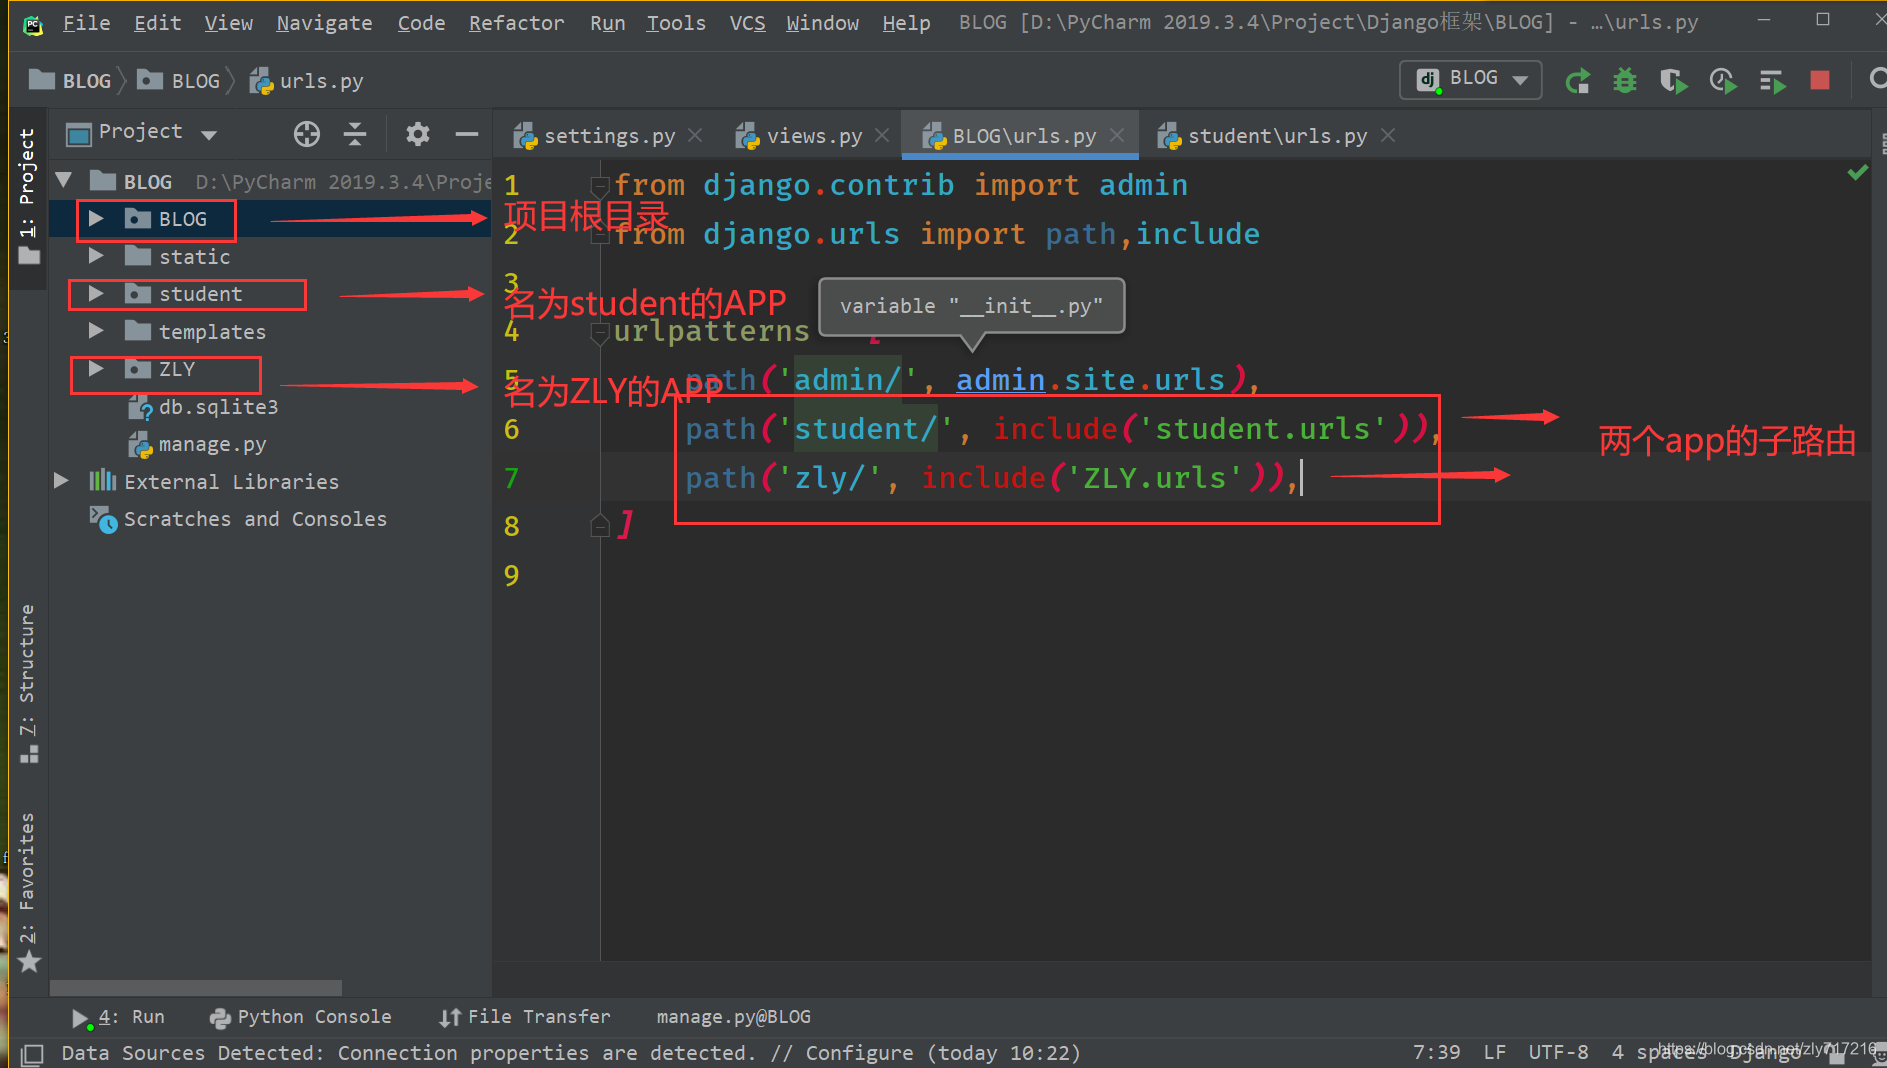Run with coverage shield icon
Image resolution: width=1887 pixels, height=1068 pixels.
pyautogui.click(x=1673, y=81)
